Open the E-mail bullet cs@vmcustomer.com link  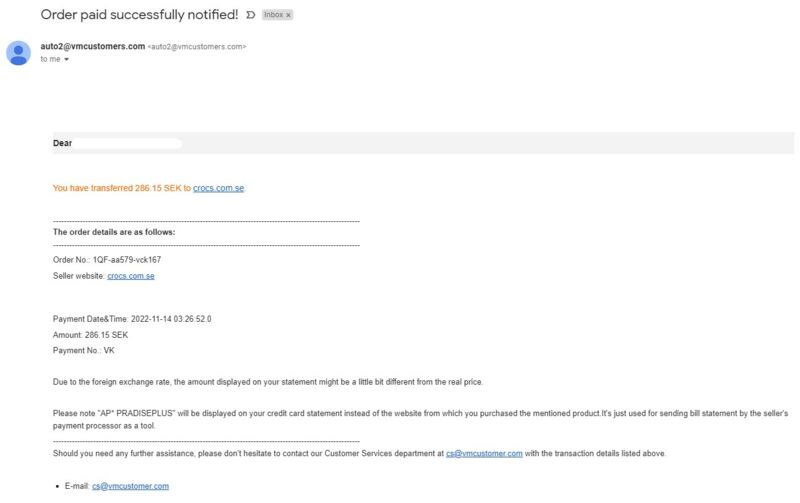(x=130, y=486)
